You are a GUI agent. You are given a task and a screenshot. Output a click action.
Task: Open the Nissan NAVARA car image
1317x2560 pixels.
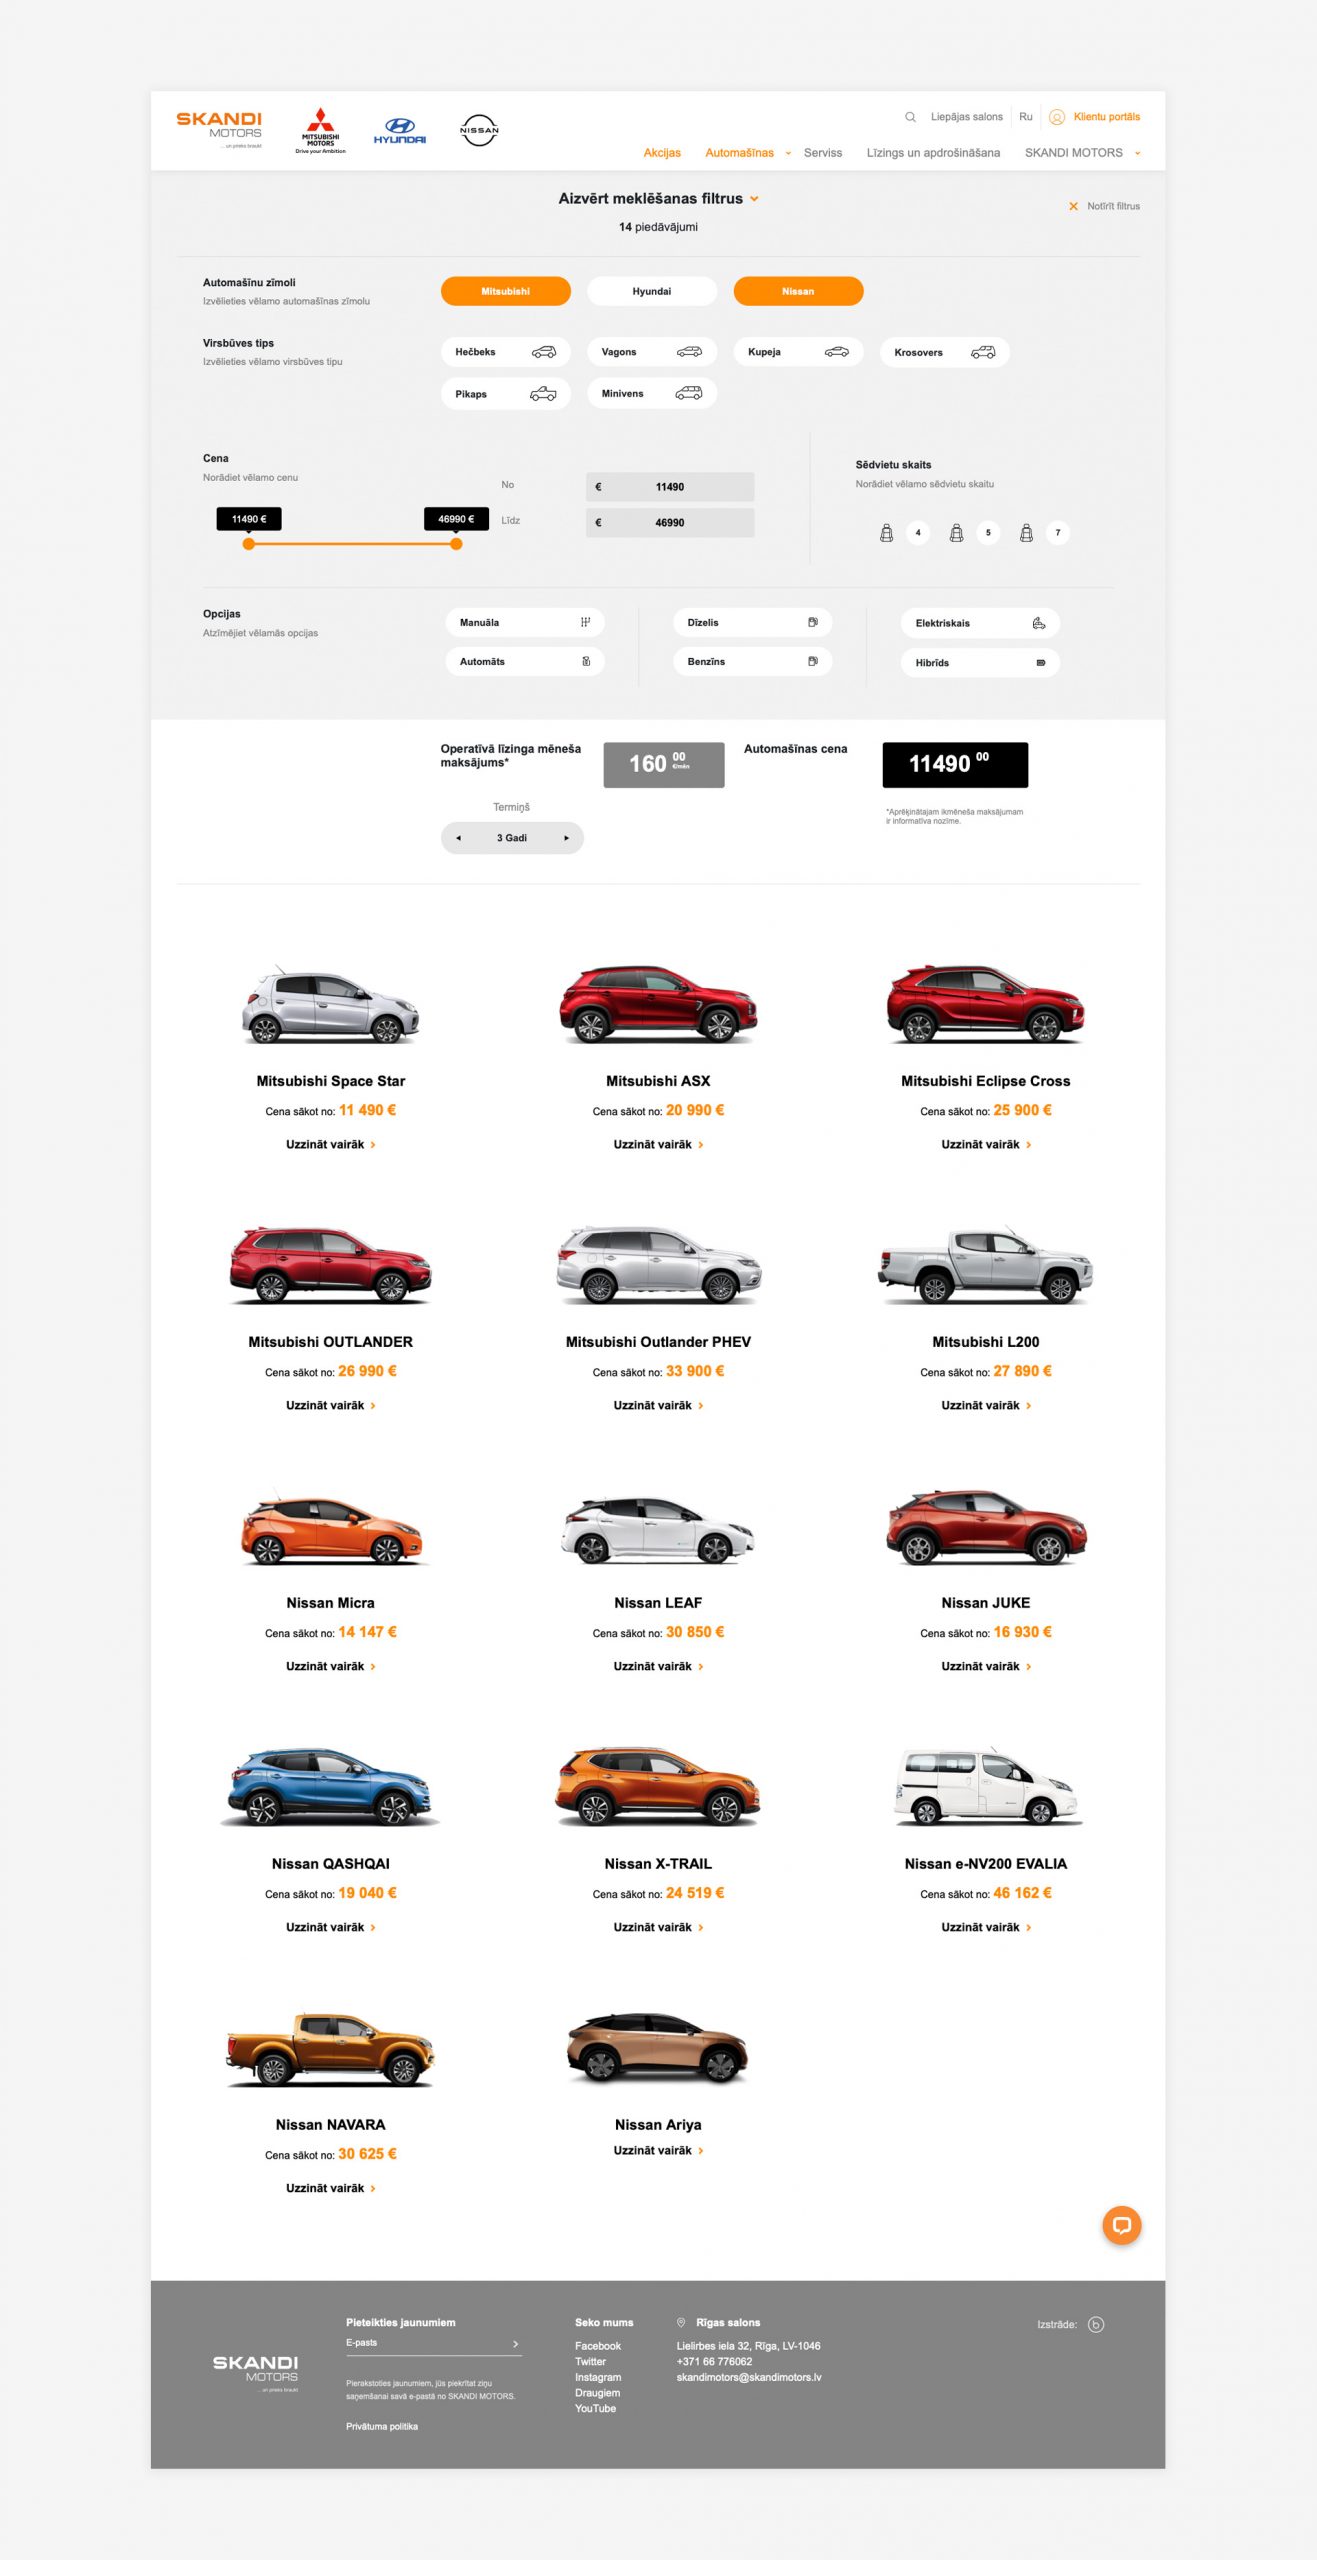[331, 2049]
